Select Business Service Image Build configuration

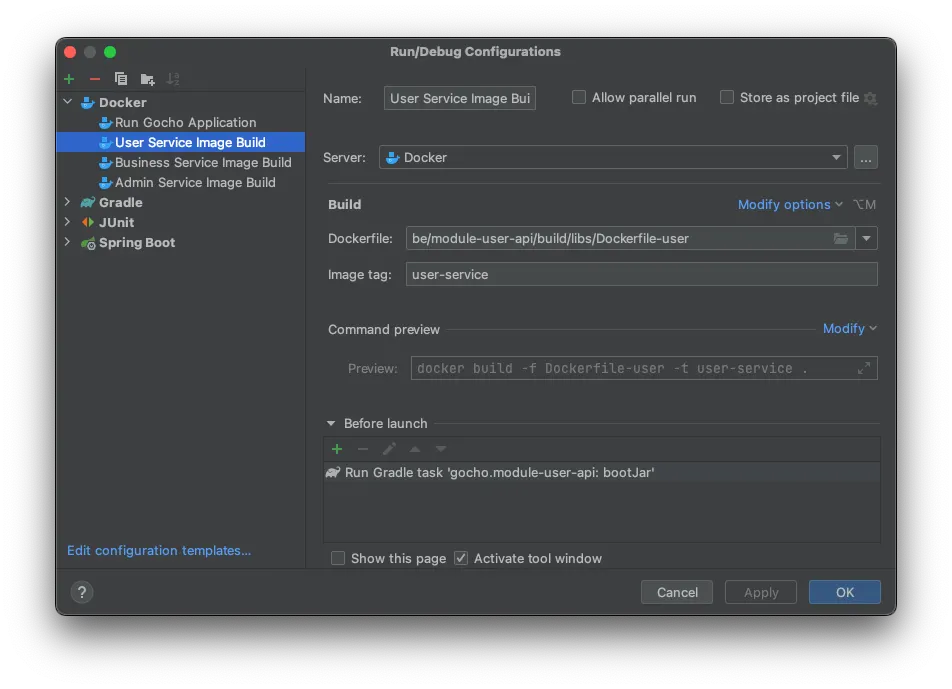203,162
